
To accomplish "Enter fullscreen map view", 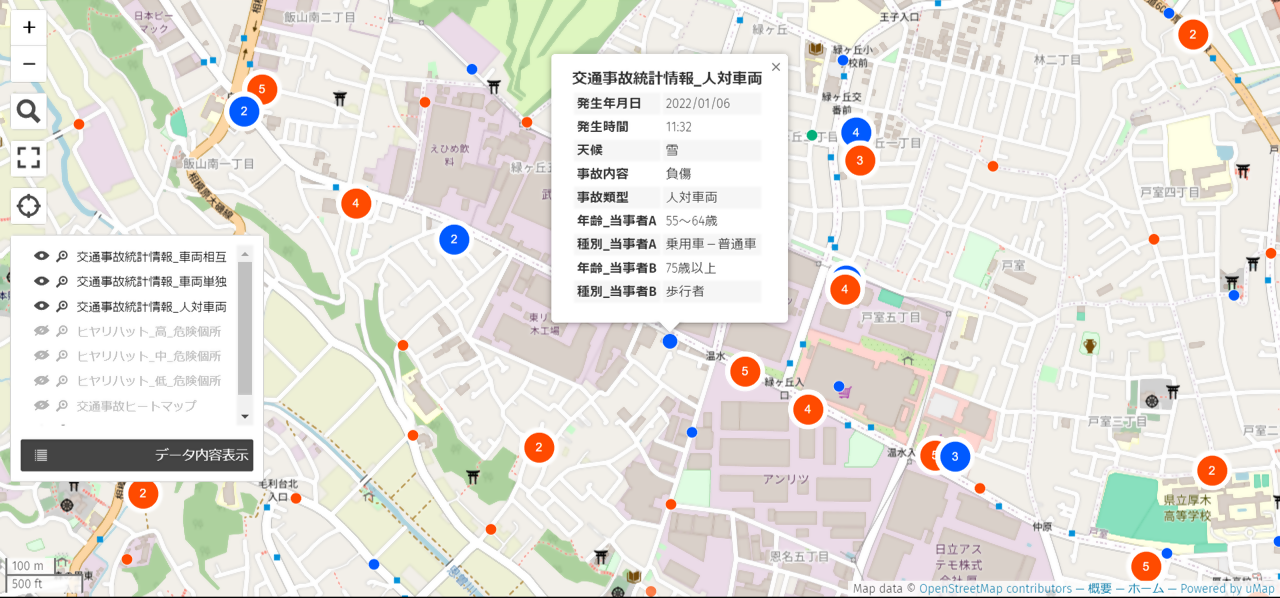I will click(x=29, y=157).
